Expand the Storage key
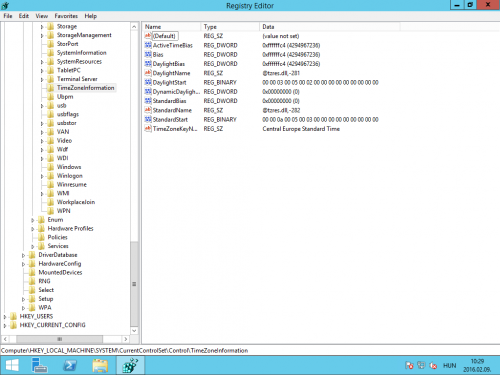Screen dimensions: 500x375 tap(42, 27)
